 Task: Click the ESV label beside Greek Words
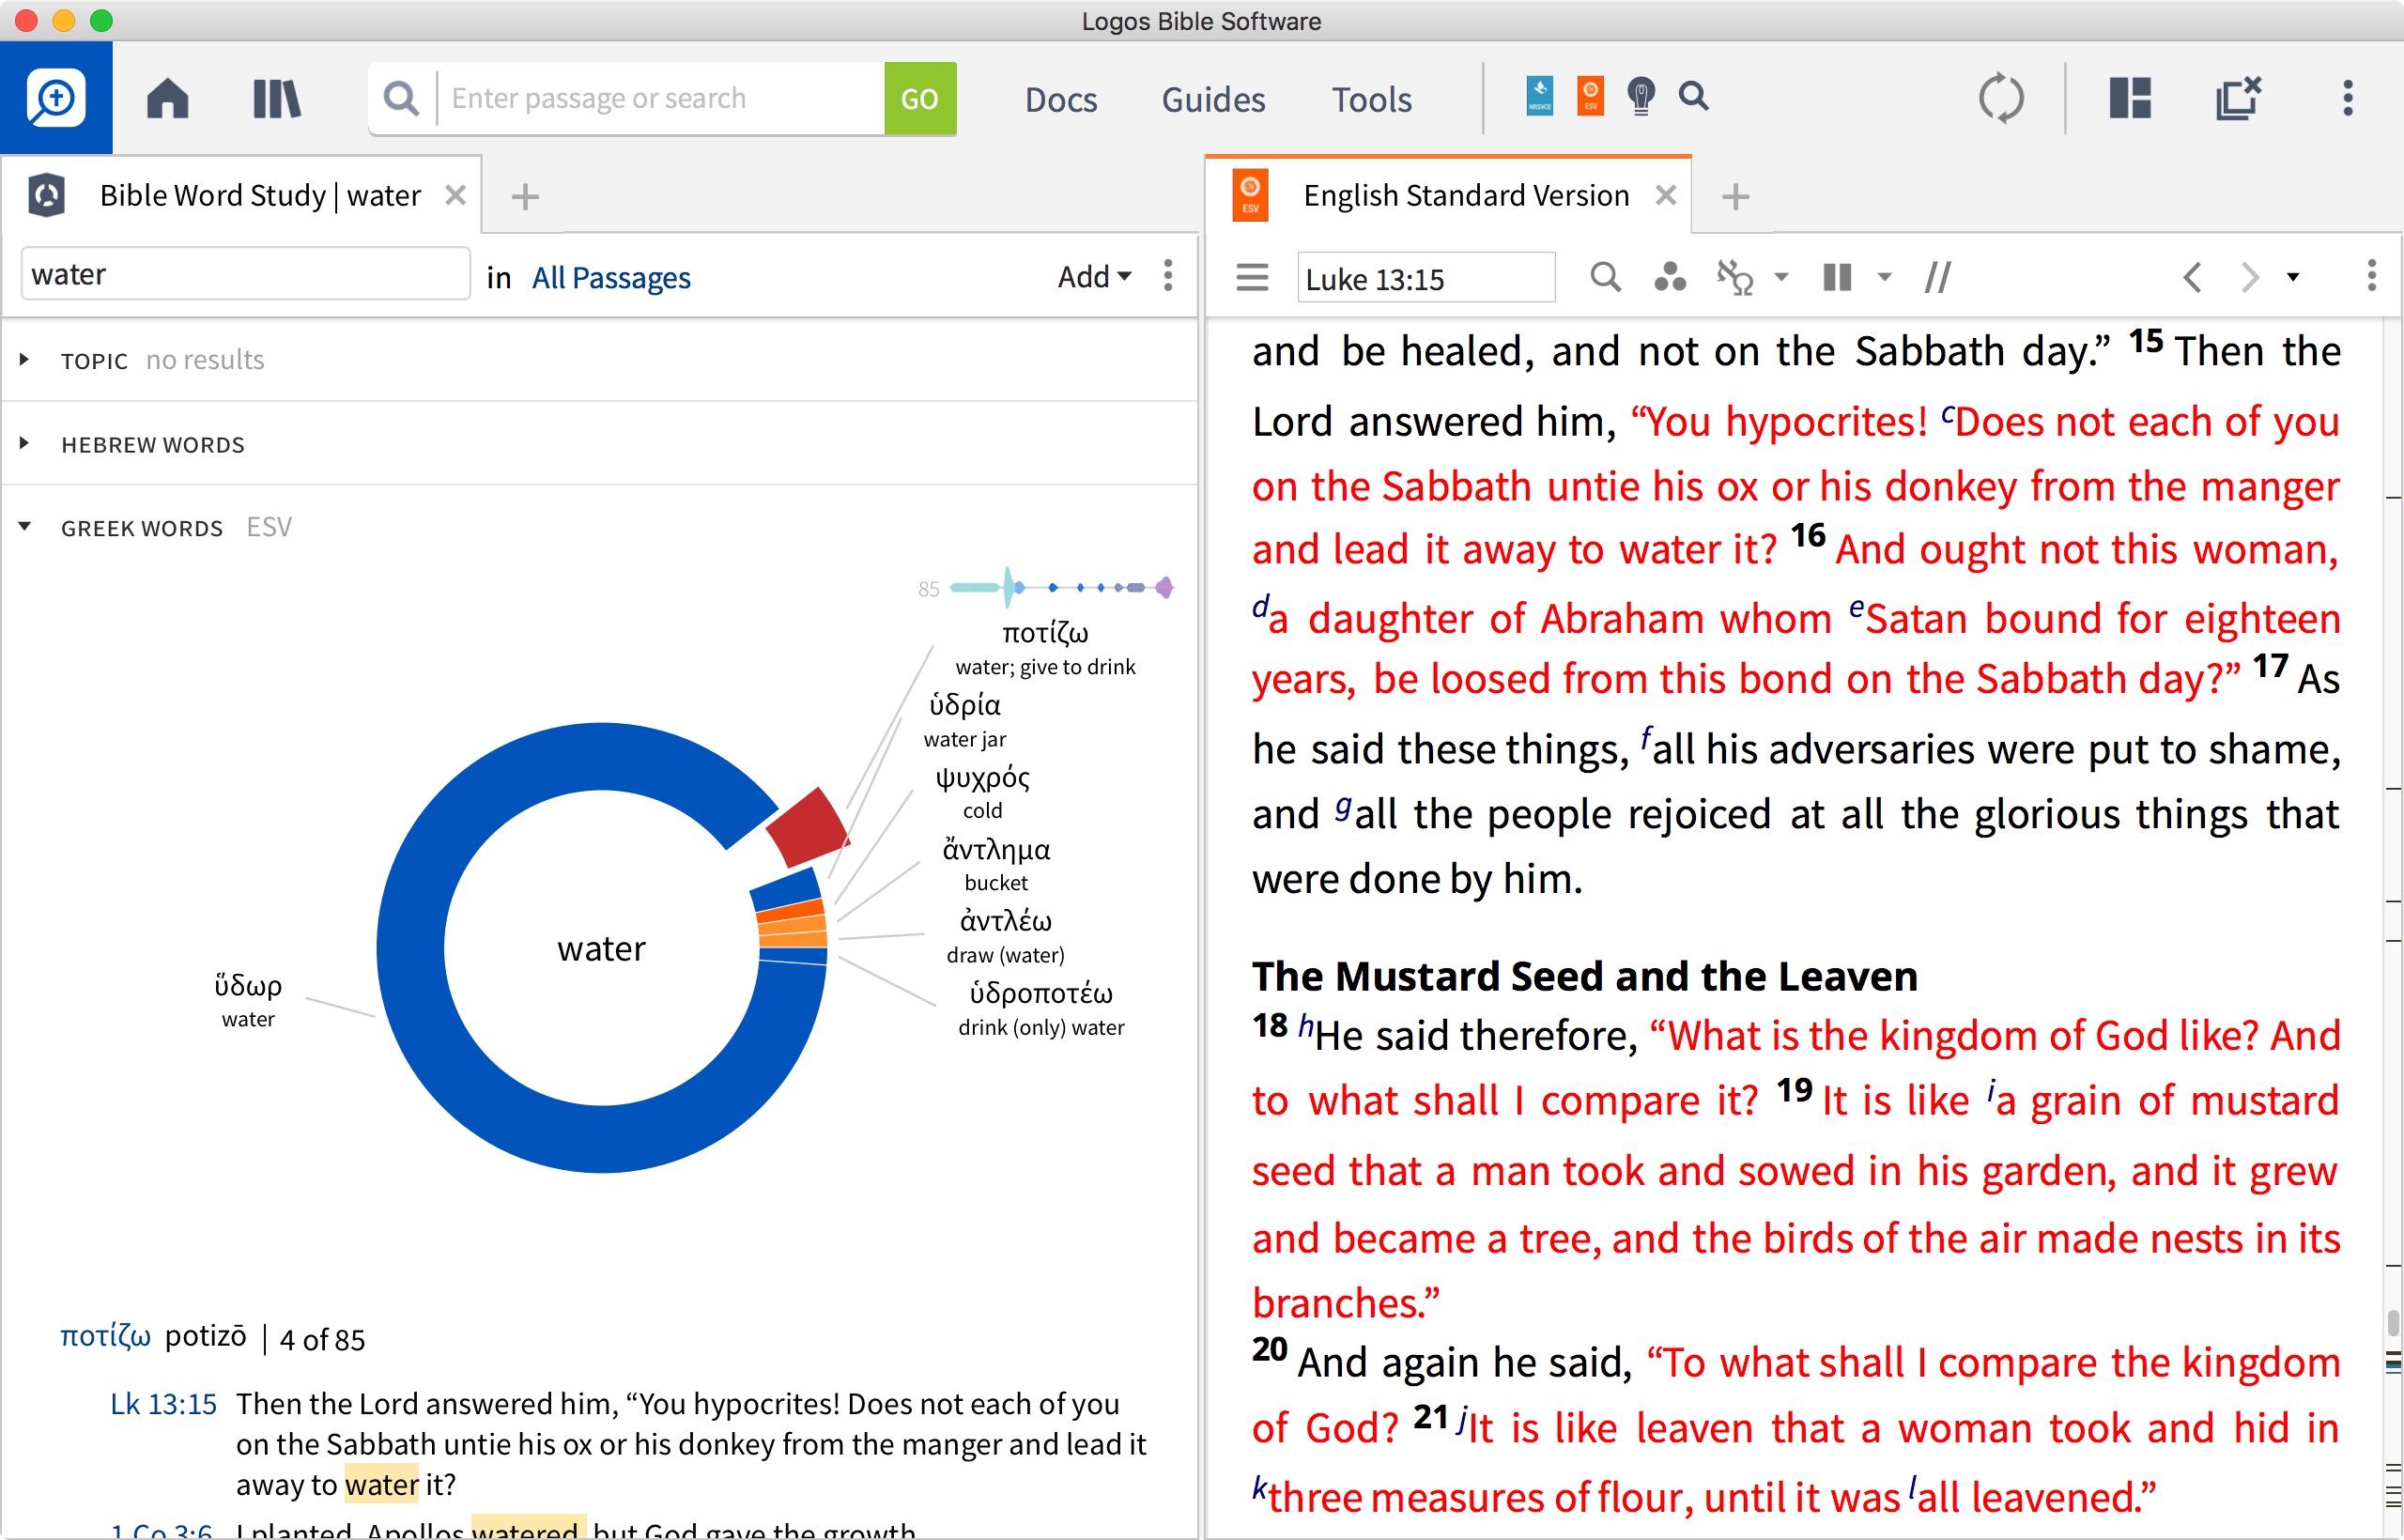(x=269, y=527)
